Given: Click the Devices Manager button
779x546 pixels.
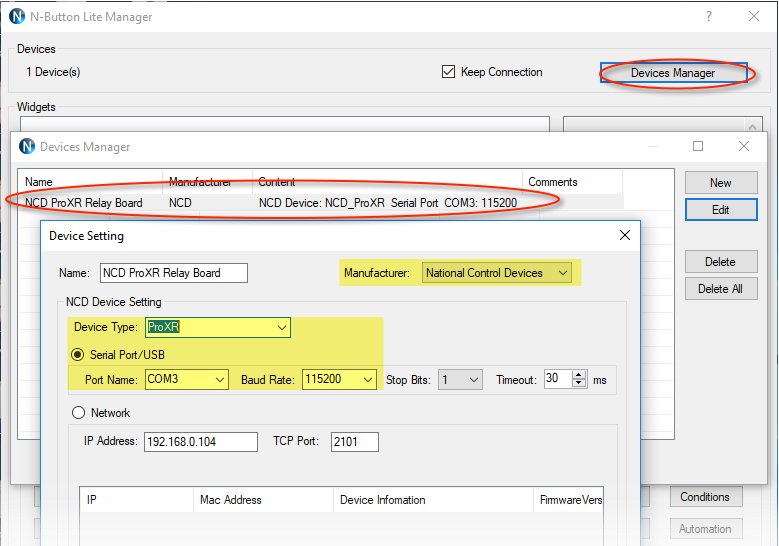Looking at the screenshot, I should coord(673,73).
